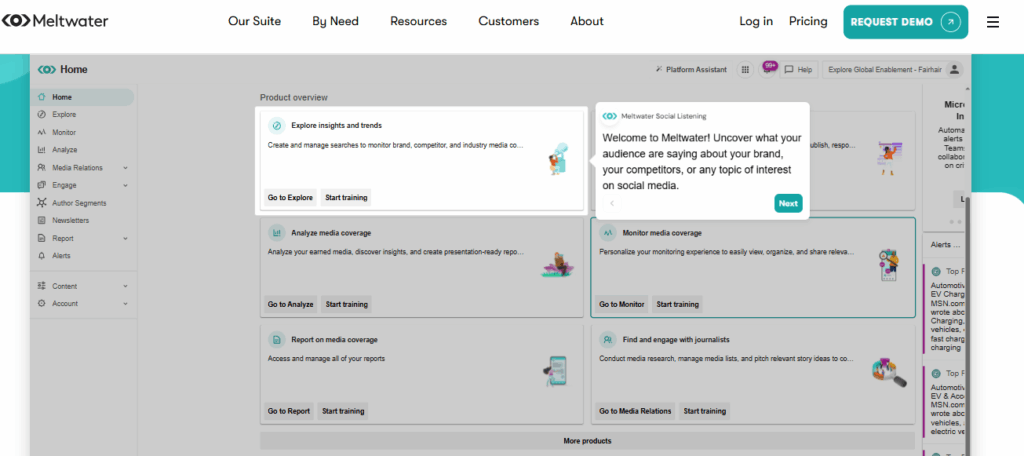Click Go to Explore button
This screenshot has height=456, width=1024.
tap(290, 197)
